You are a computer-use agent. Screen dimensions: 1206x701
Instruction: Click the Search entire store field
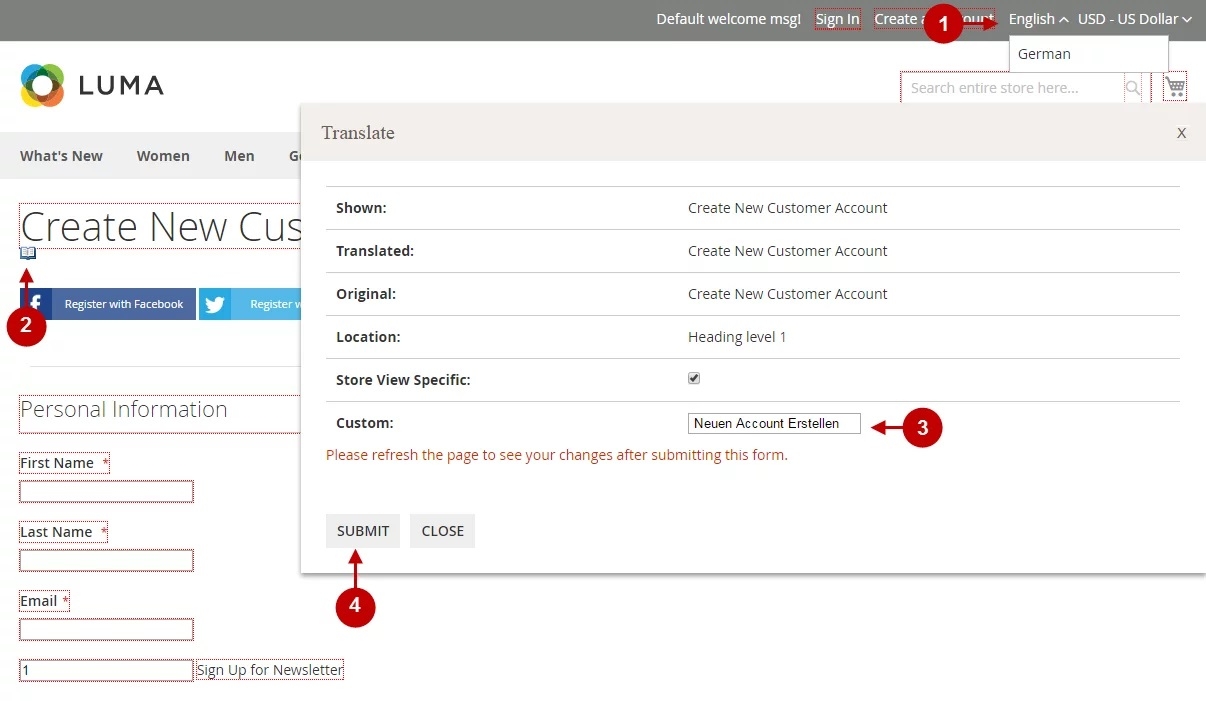[x=1012, y=88]
